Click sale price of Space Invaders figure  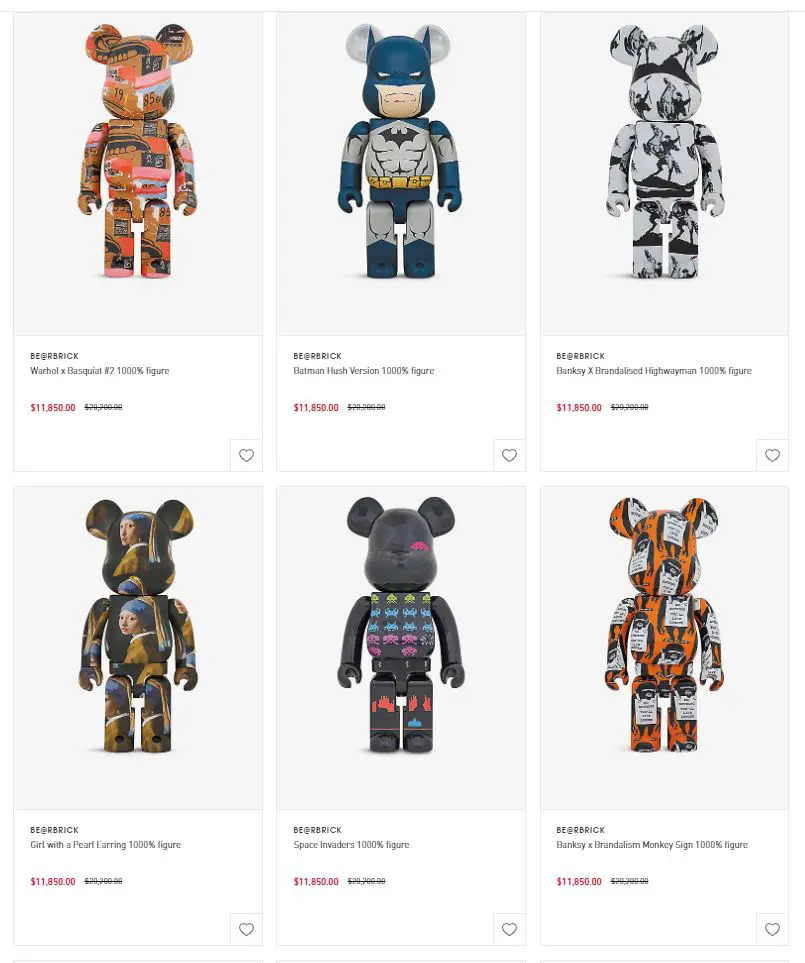pos(316,881)
